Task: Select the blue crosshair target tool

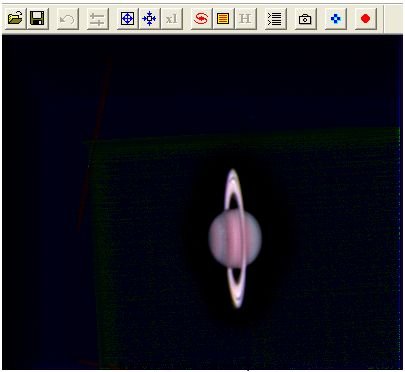Action: tap(127, 18)
